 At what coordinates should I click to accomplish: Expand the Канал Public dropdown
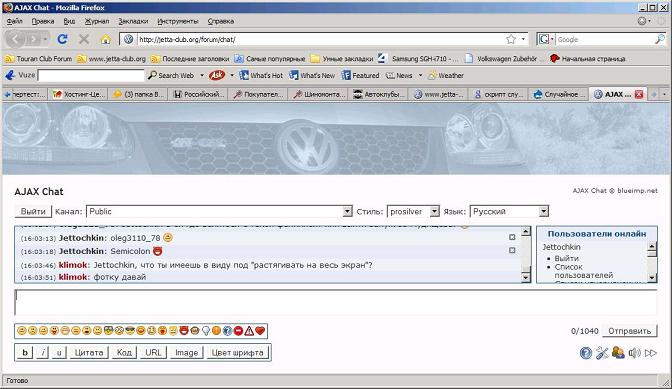347,212
